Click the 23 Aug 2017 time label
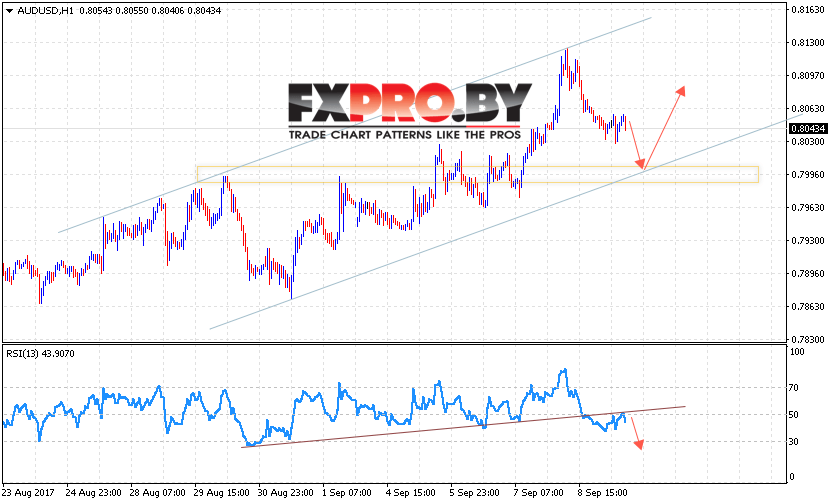Viewport: 829px width, 504px height. coord(28,492)
